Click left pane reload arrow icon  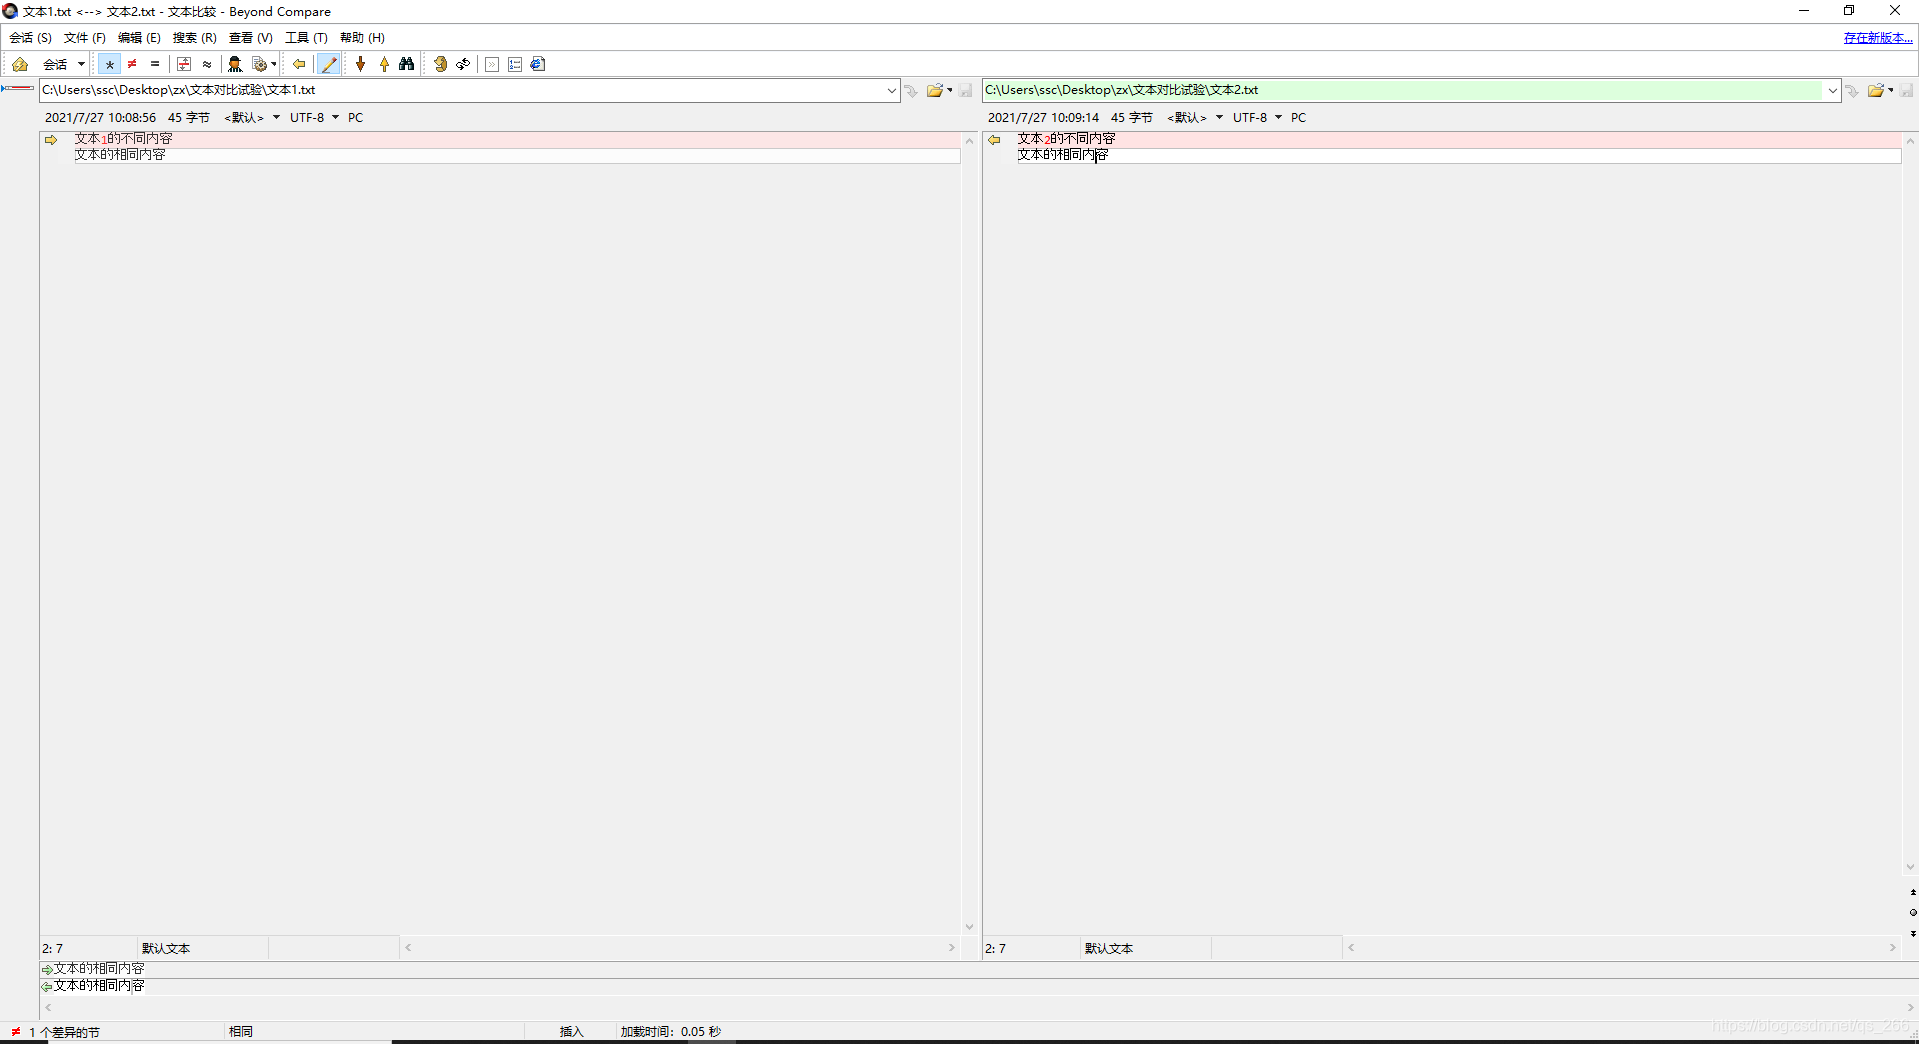click(911, 91)
